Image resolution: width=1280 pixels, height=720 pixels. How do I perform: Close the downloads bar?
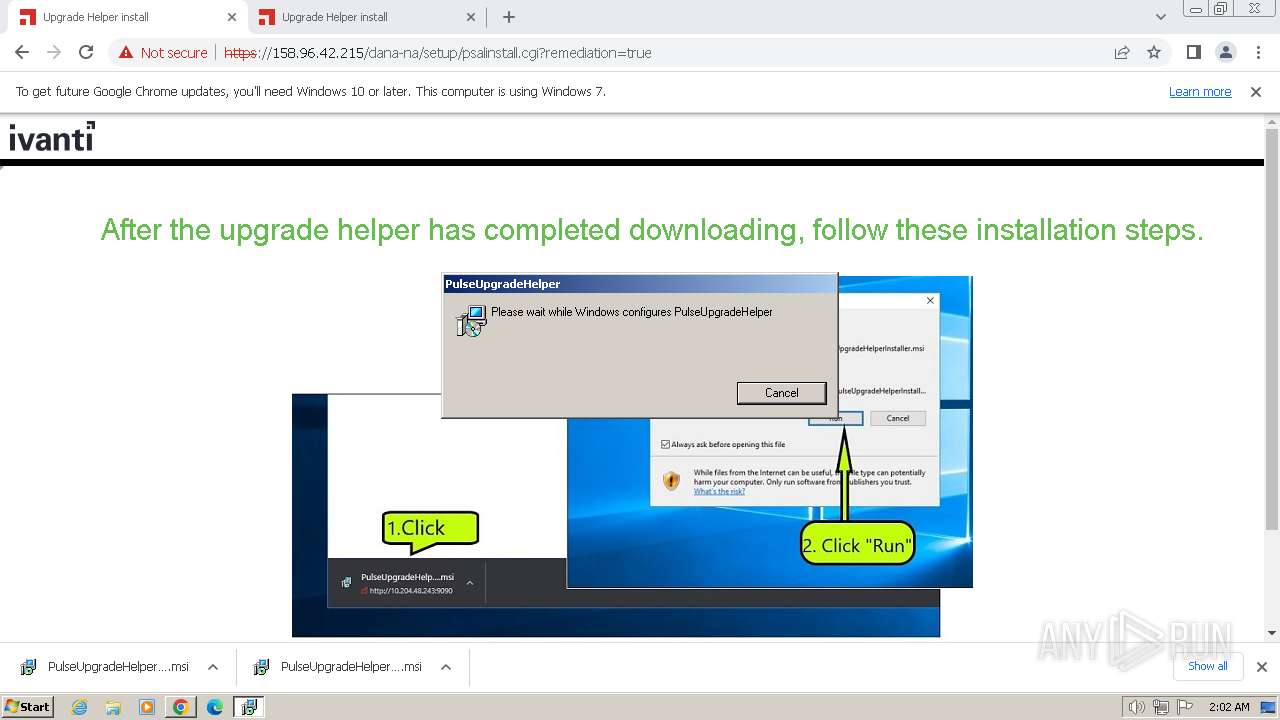coord(1261,667)
